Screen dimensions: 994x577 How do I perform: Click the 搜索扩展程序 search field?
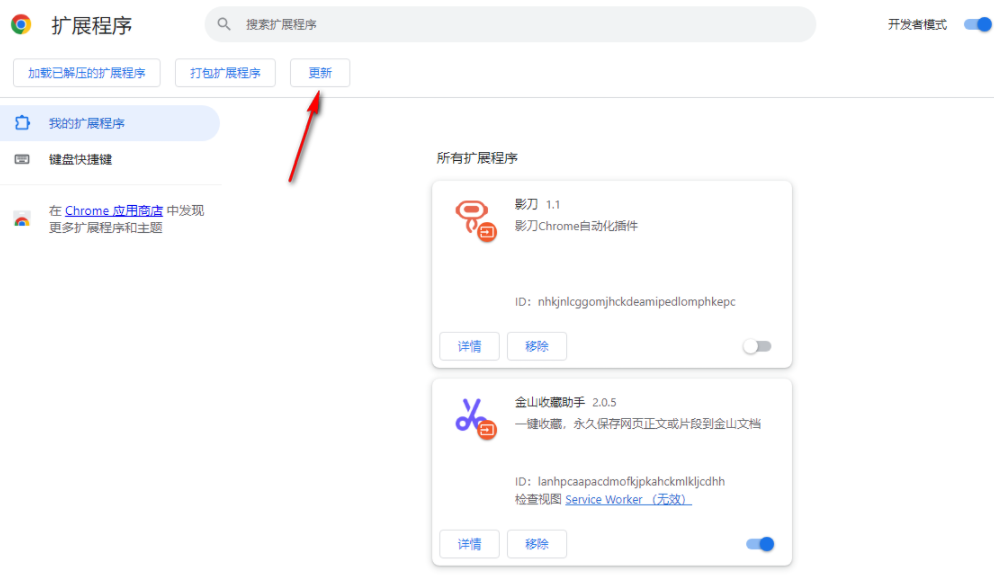tap(510, 24)
